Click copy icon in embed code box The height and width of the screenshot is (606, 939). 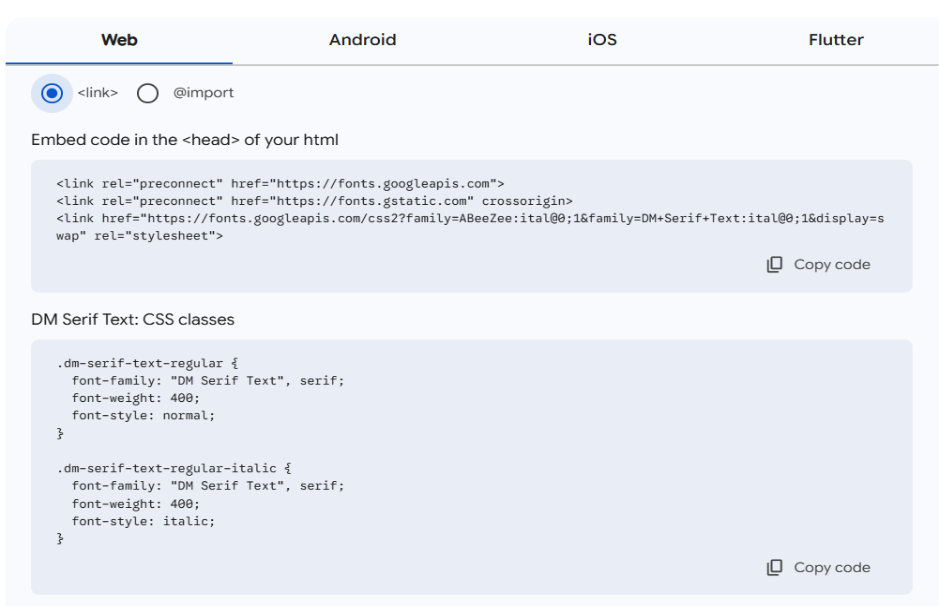click(774, 265)
